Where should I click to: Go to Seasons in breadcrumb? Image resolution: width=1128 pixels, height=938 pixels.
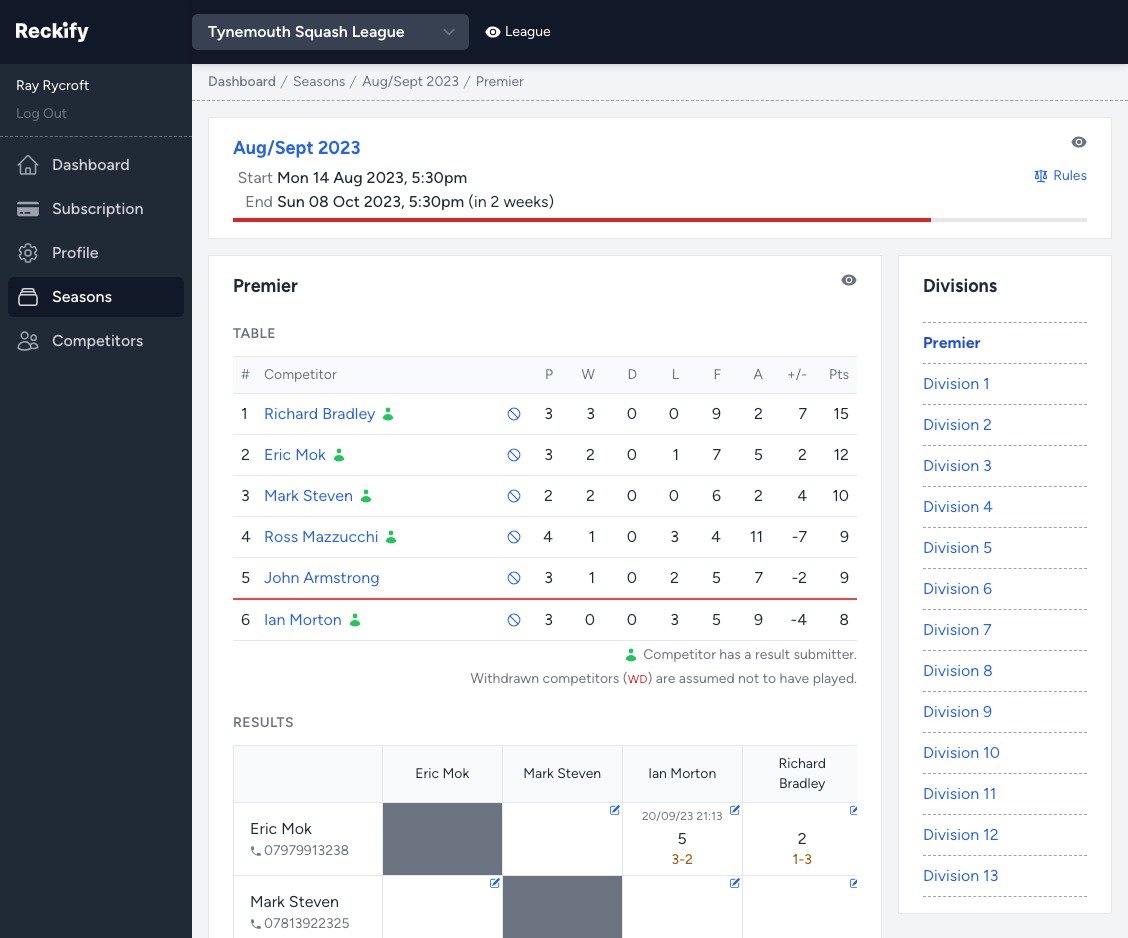click(319, 81)
